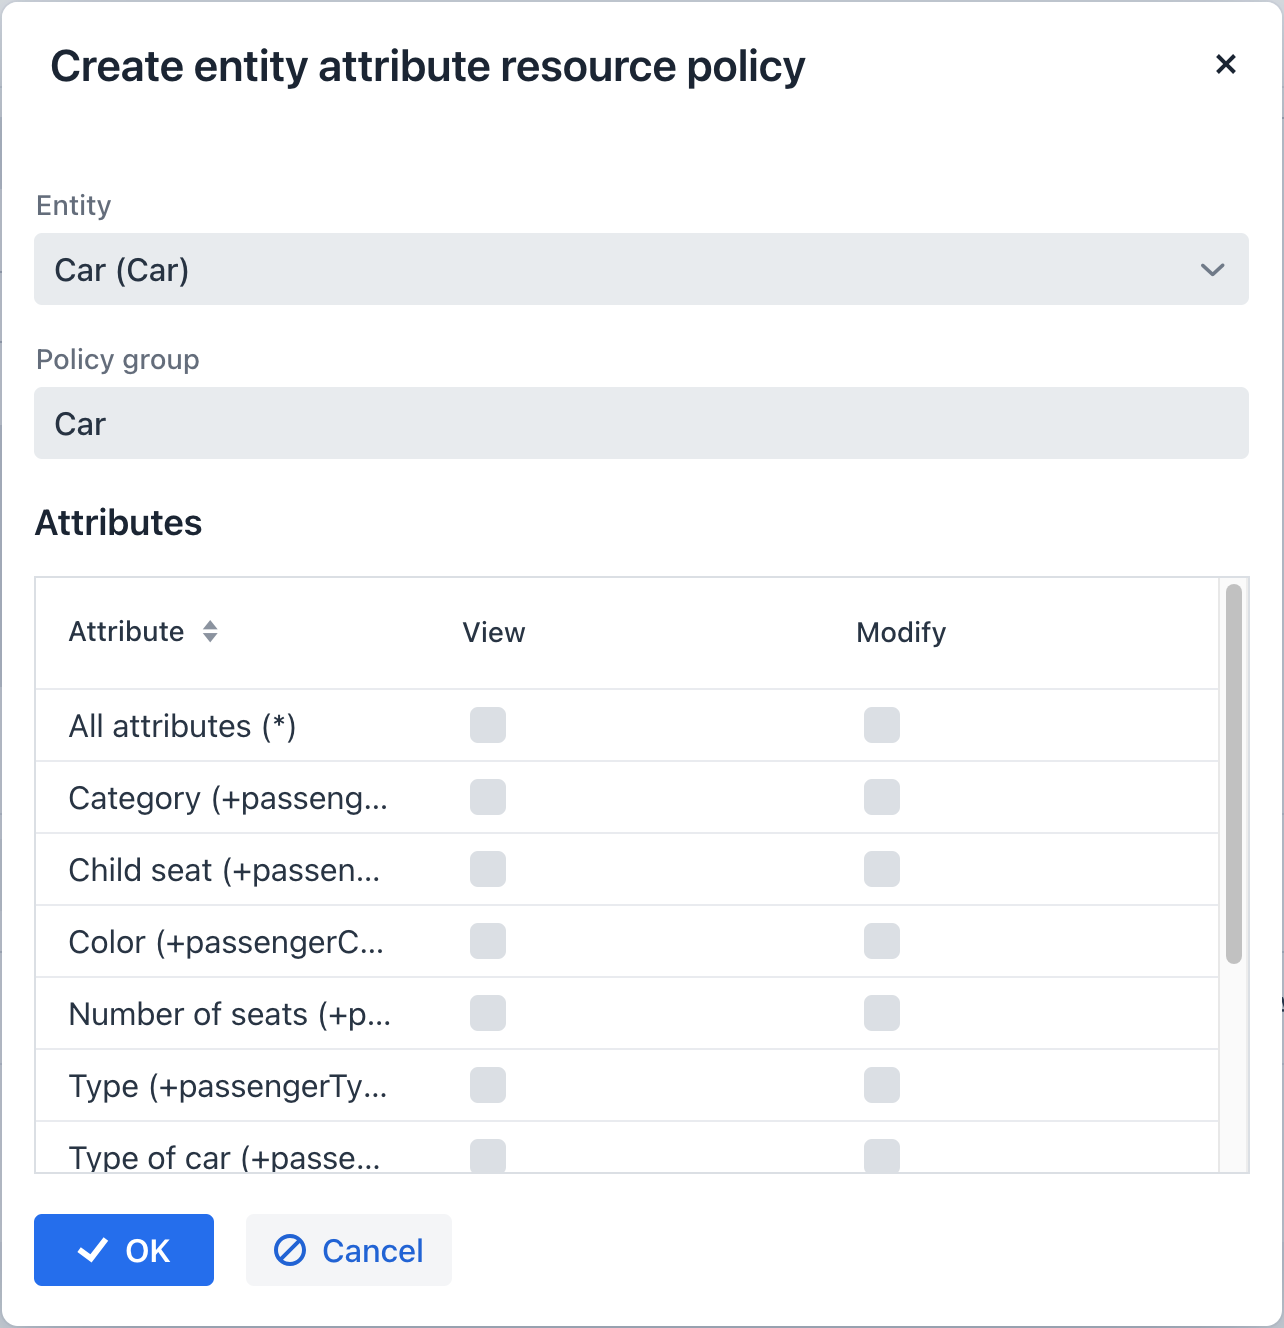Check View for Type of car
The width and height of the screenshot is (1284, 1328).
point(488,1156)
